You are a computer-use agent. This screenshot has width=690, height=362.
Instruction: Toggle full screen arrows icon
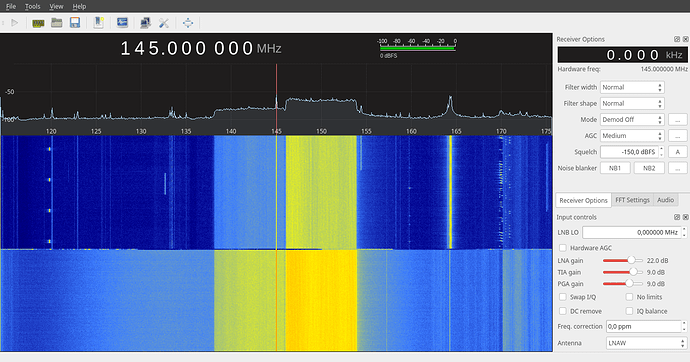pyautogui.click(x=188, y=23)
